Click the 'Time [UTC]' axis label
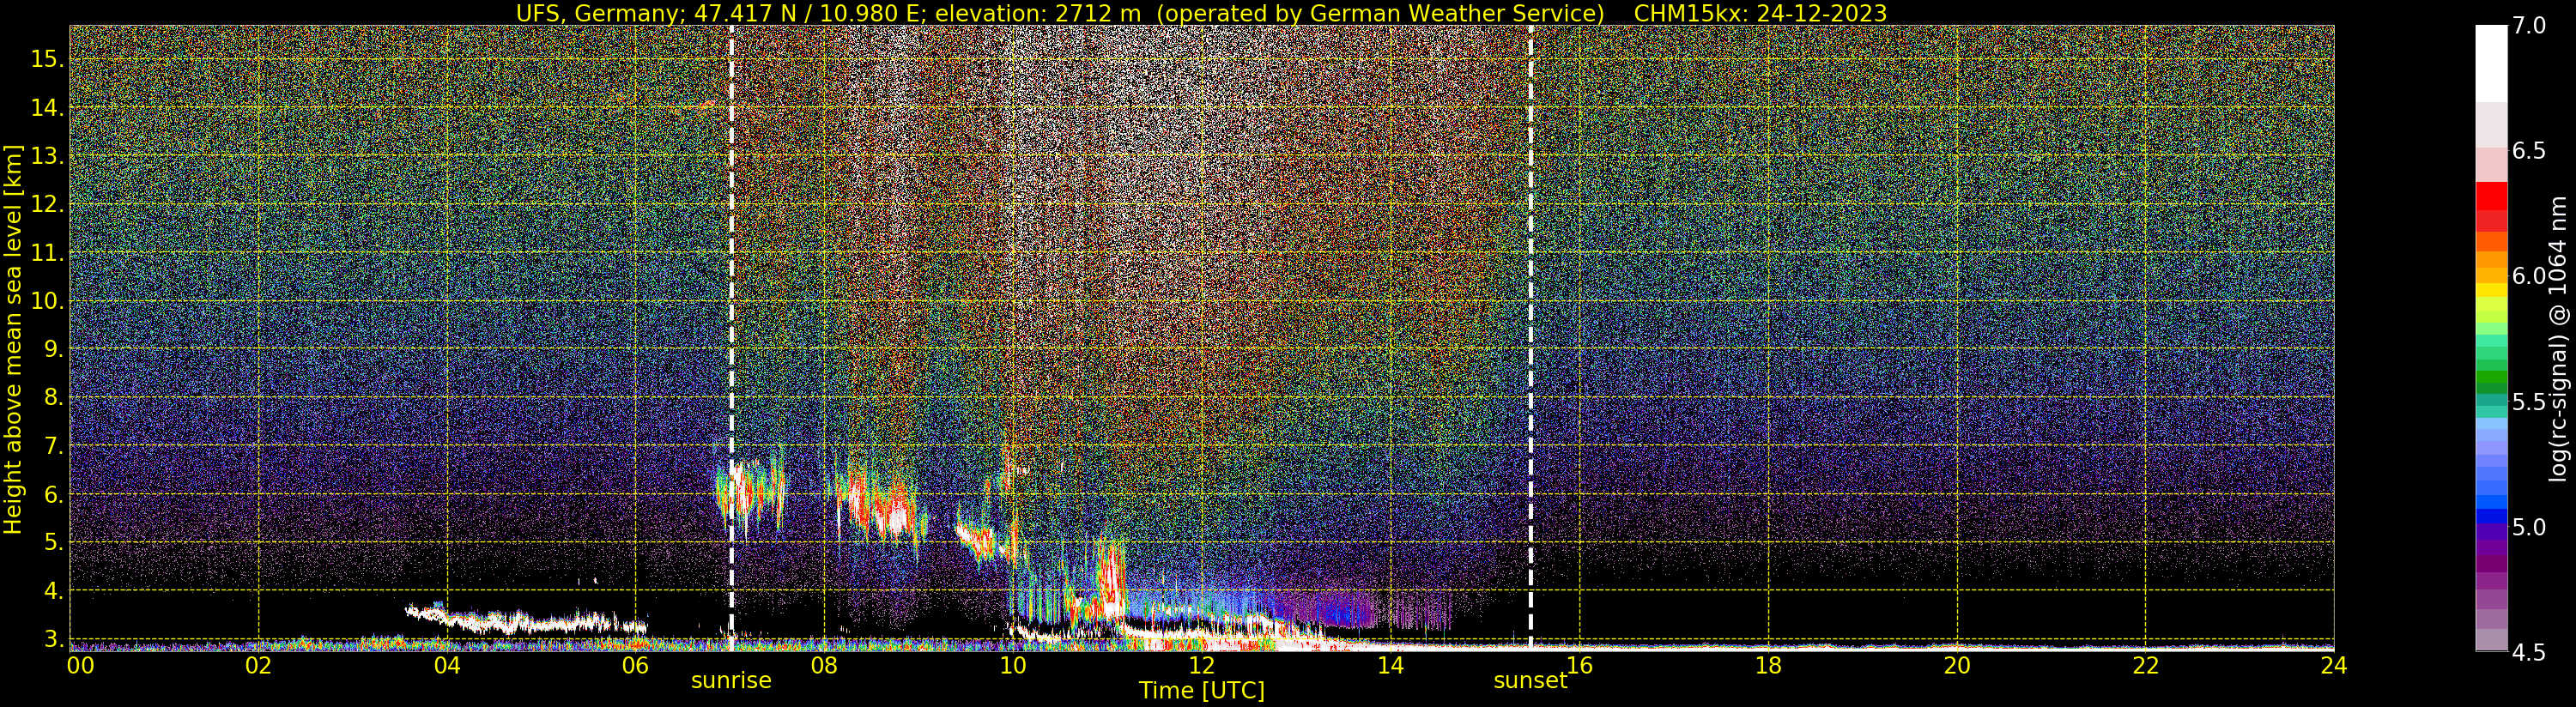This screenshot has width=2576, height=707. tap(1201, 690)
